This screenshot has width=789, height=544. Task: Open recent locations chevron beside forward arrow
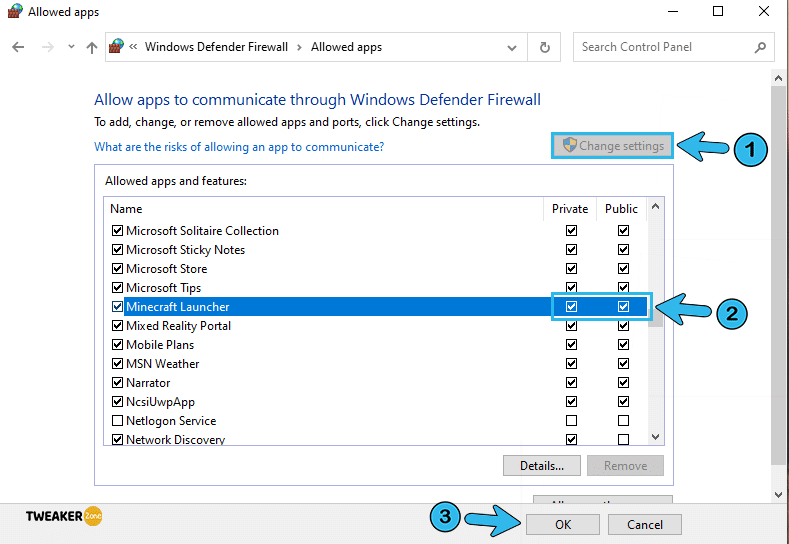71,47
